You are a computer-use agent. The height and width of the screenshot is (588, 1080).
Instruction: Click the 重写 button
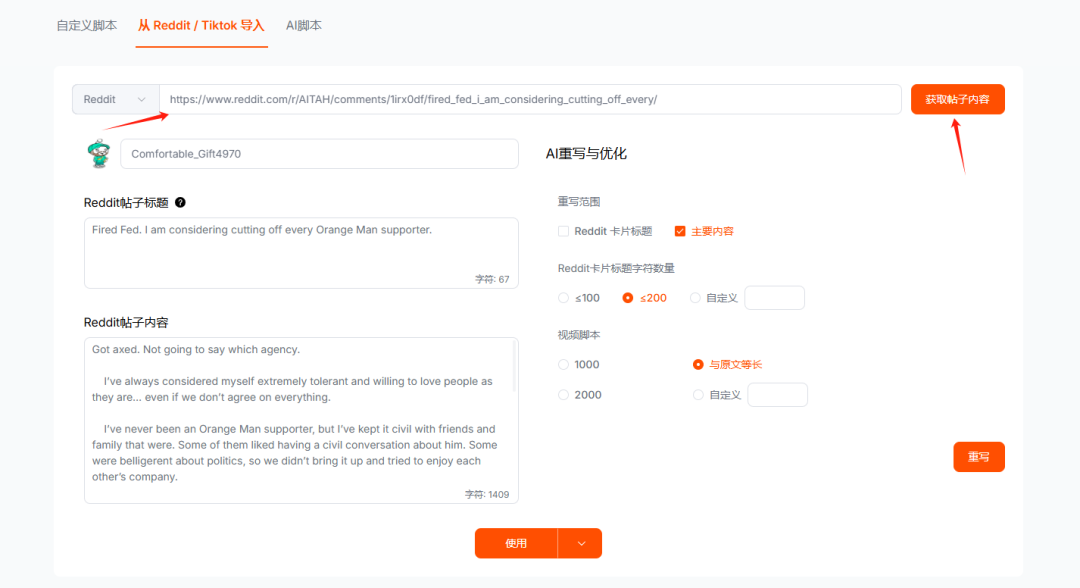pos(978,456)
